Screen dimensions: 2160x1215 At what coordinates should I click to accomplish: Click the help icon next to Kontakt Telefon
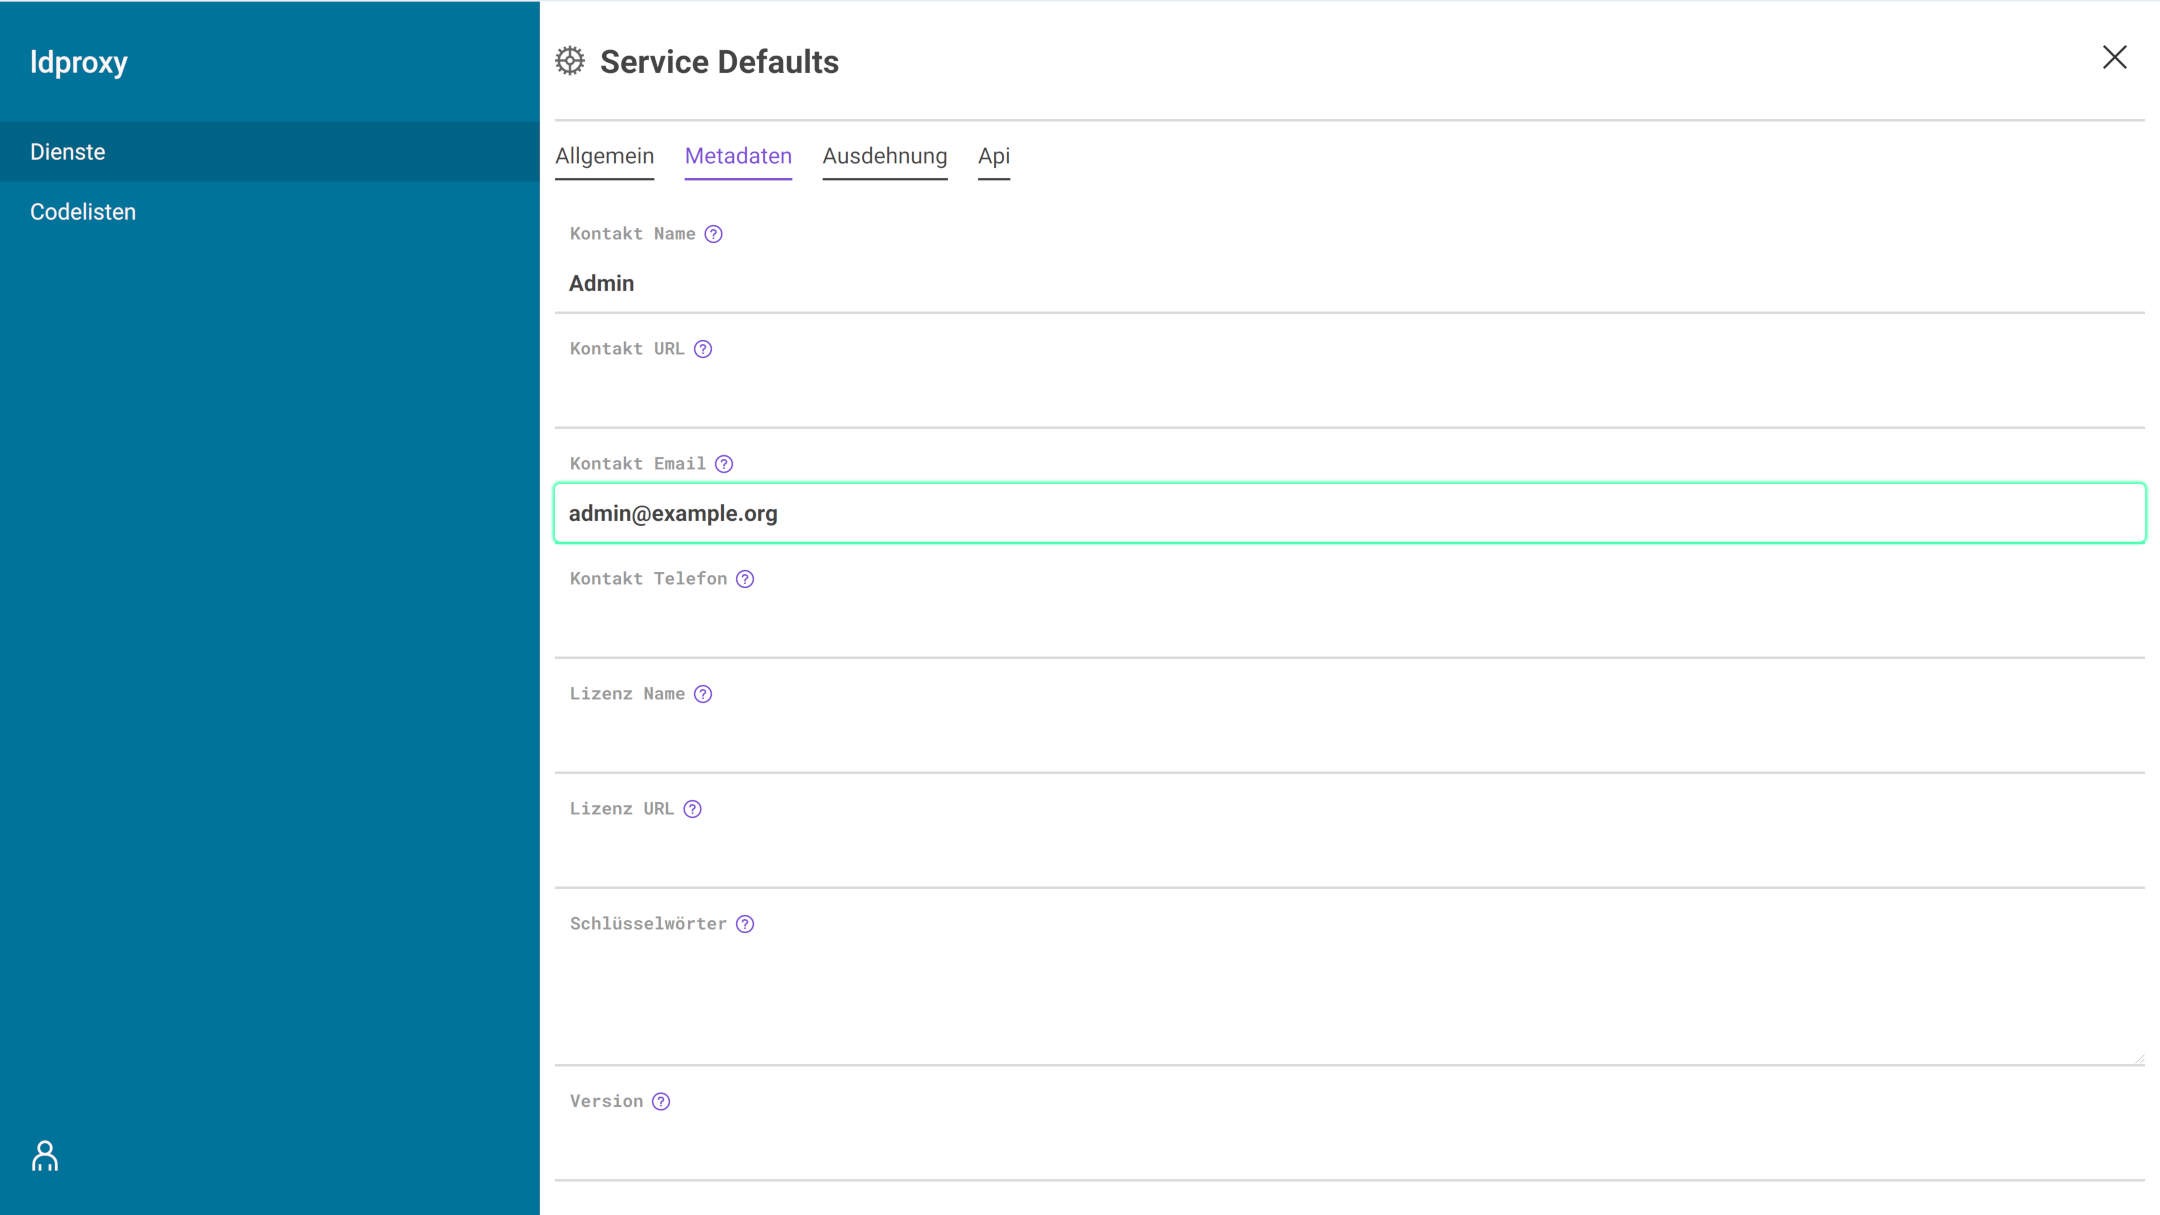click(x=746, y=579)
